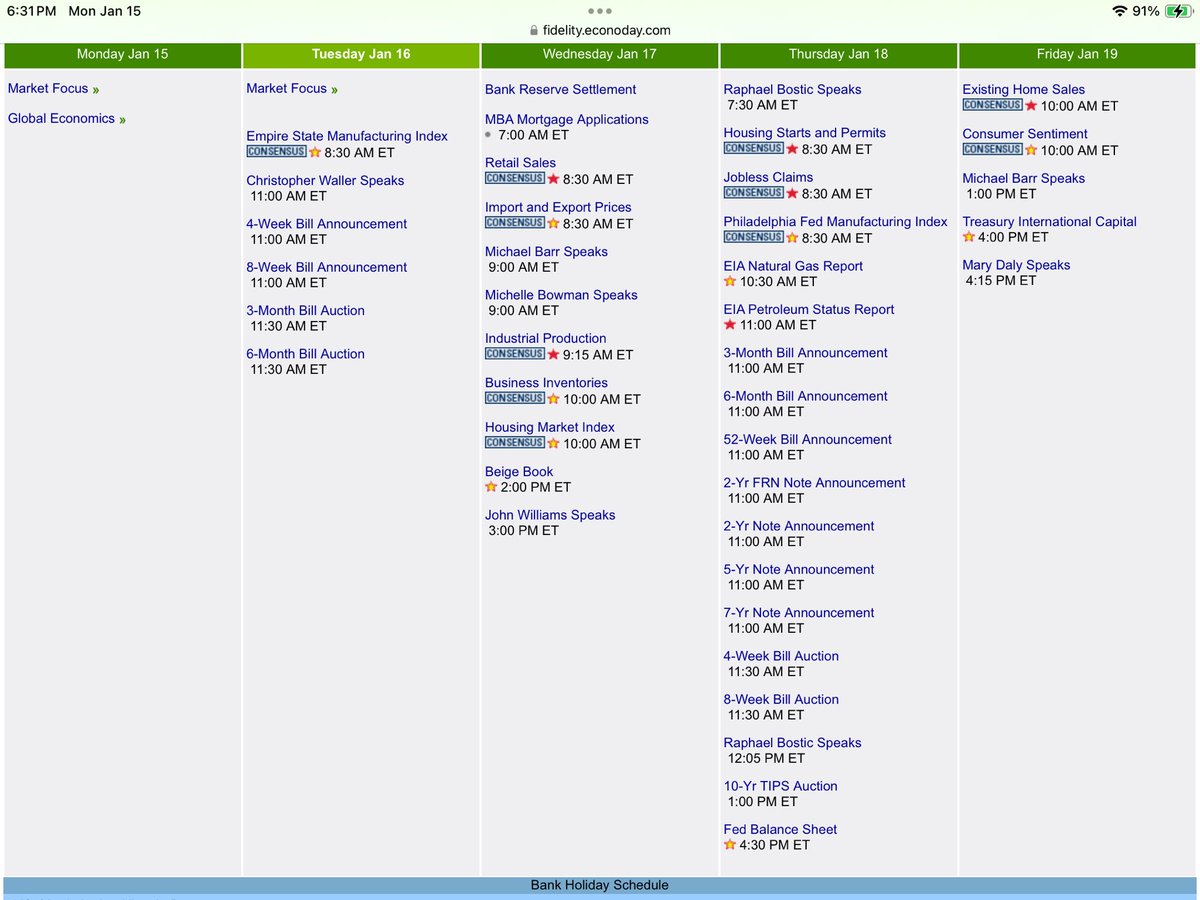1200x900 pixels.
Task: Tap the lock icon in address bar
Action: tap(534, 30)
